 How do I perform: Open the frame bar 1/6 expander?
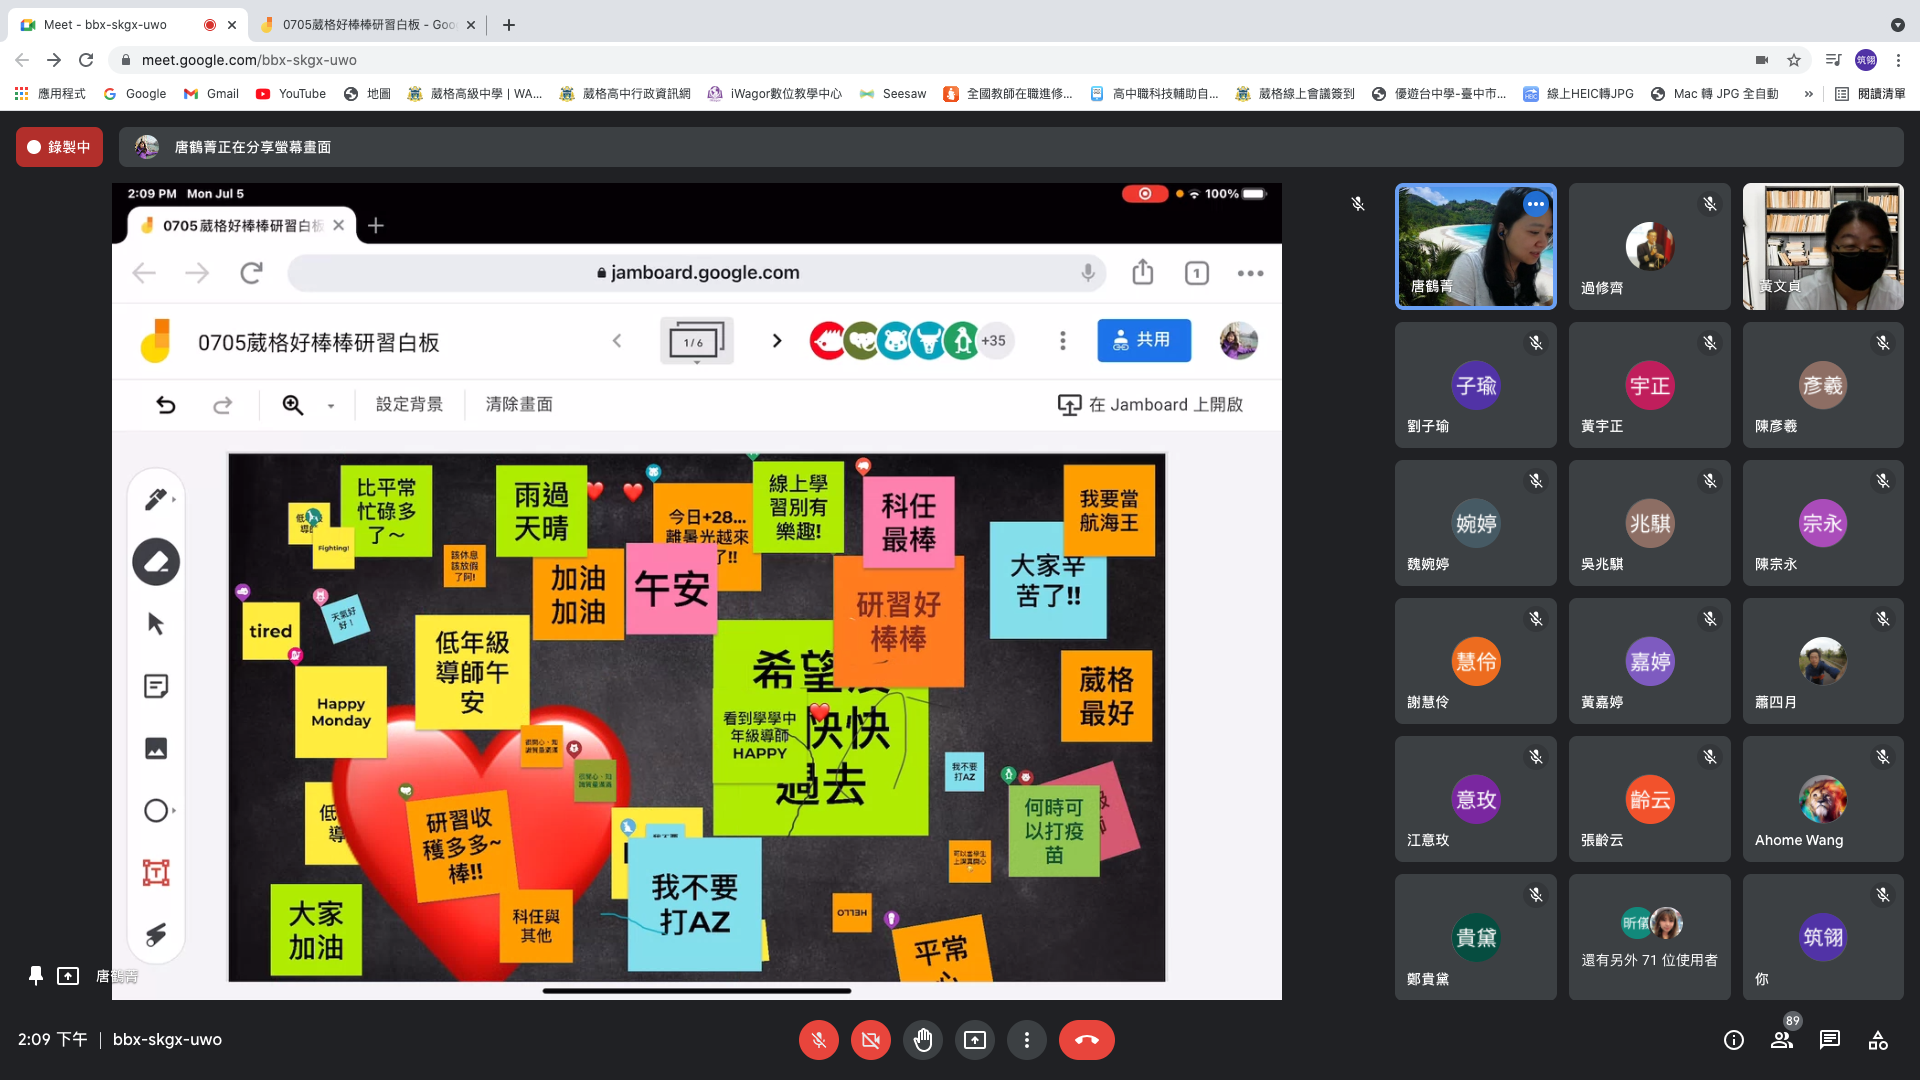(x=696, y=343)
